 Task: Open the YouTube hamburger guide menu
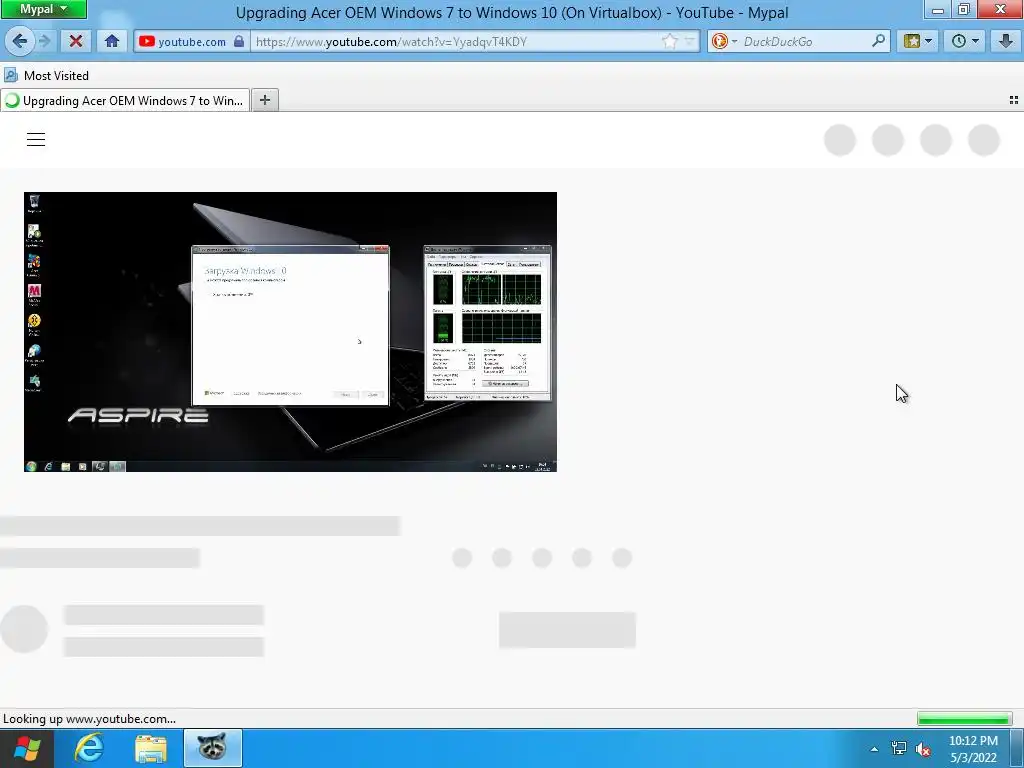tap(36, 139)
